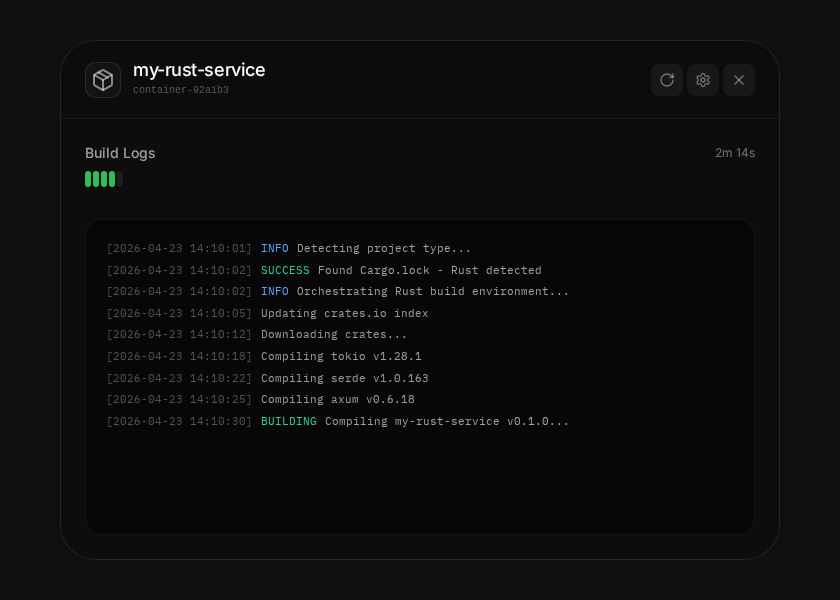Image resolution: width=840 pixels, height=600 pixels.
Task: Click the restart build icon
Action: (667, 80)
